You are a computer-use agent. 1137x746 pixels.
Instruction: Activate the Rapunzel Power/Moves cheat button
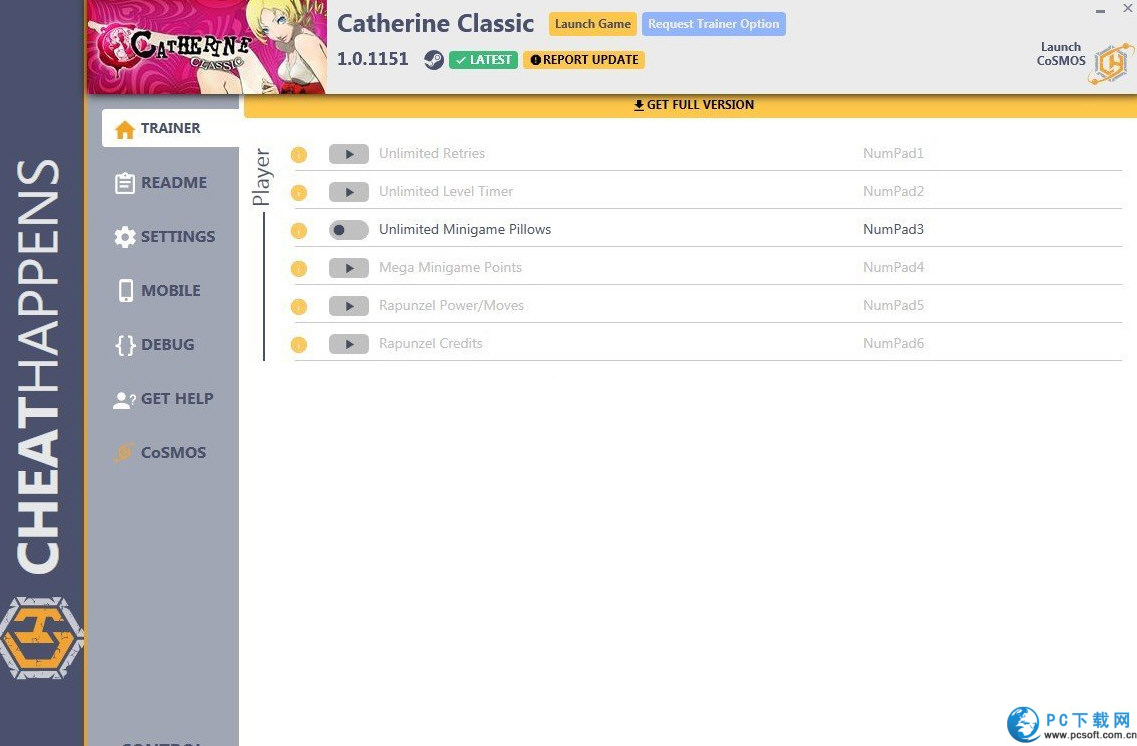(349, 306)
